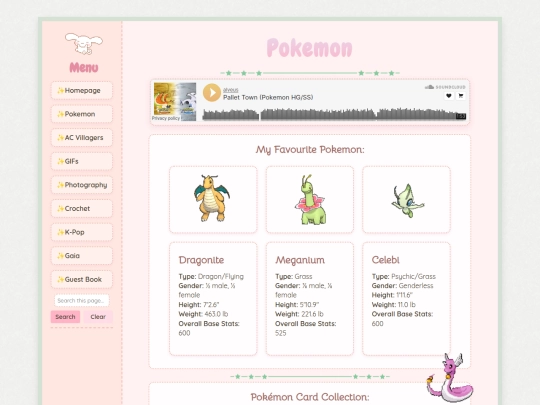The width and height of the screenshot is (540, 405).
Task: Open the SoundCloud Privacy policy link
Action: pyautogui.click(x=166, y=118)
